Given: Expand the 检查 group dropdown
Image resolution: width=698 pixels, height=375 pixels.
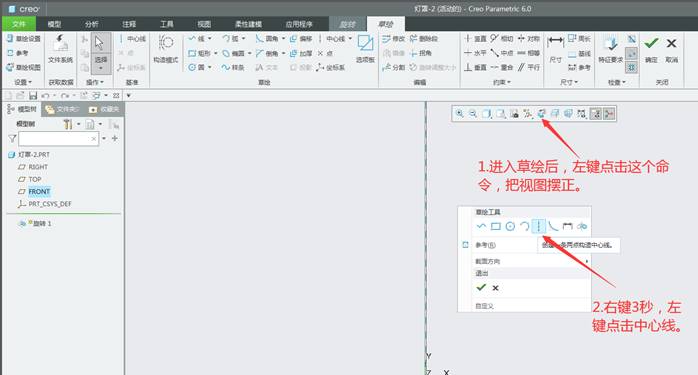Looking at the screenshot, I should [x=617, y=82].
